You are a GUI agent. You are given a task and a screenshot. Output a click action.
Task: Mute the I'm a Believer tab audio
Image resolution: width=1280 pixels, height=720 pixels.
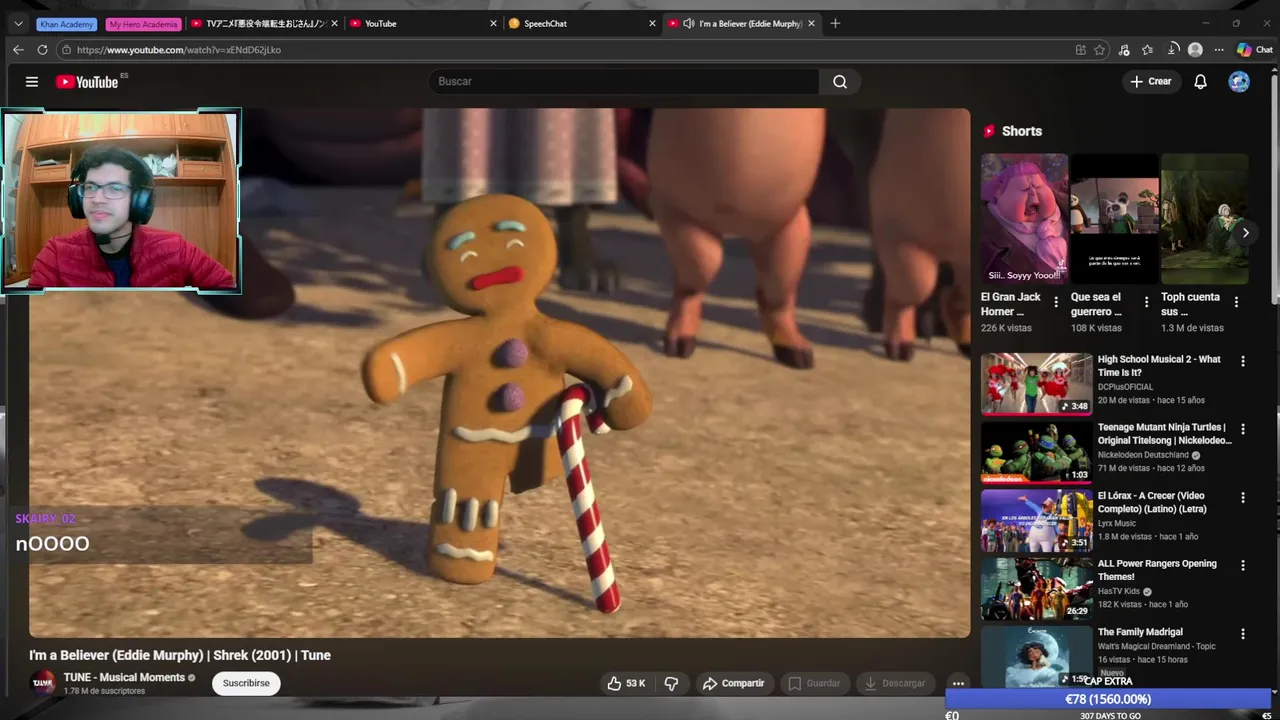point(689,24)
